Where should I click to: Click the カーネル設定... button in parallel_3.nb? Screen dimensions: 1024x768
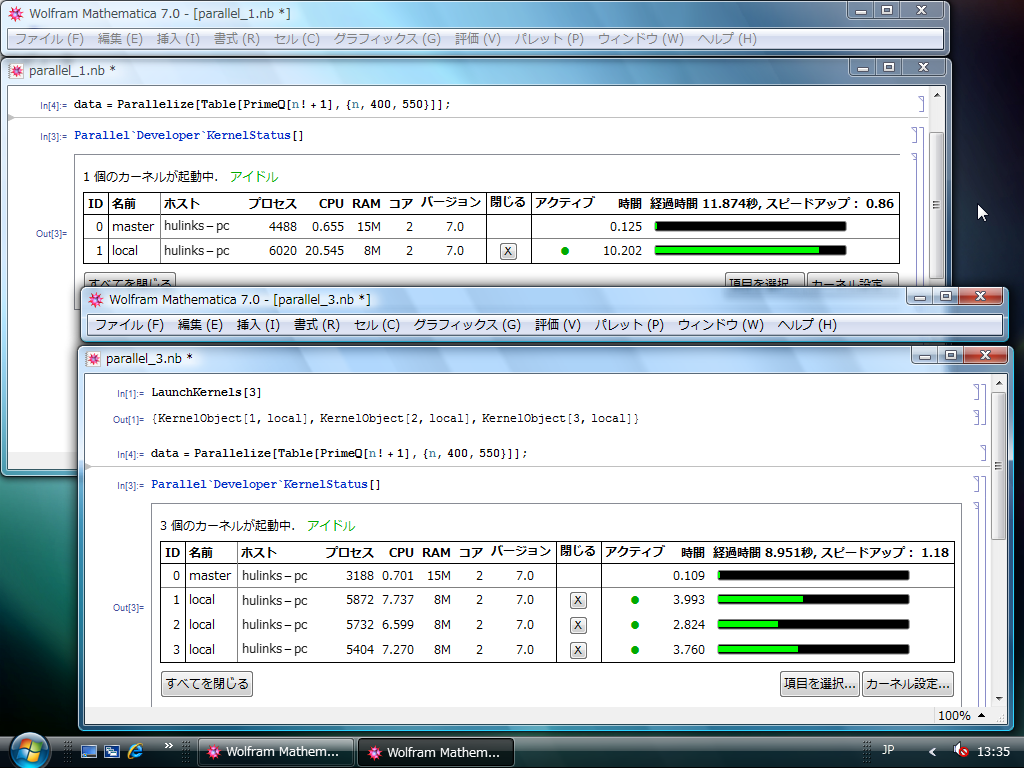[908, 684]
